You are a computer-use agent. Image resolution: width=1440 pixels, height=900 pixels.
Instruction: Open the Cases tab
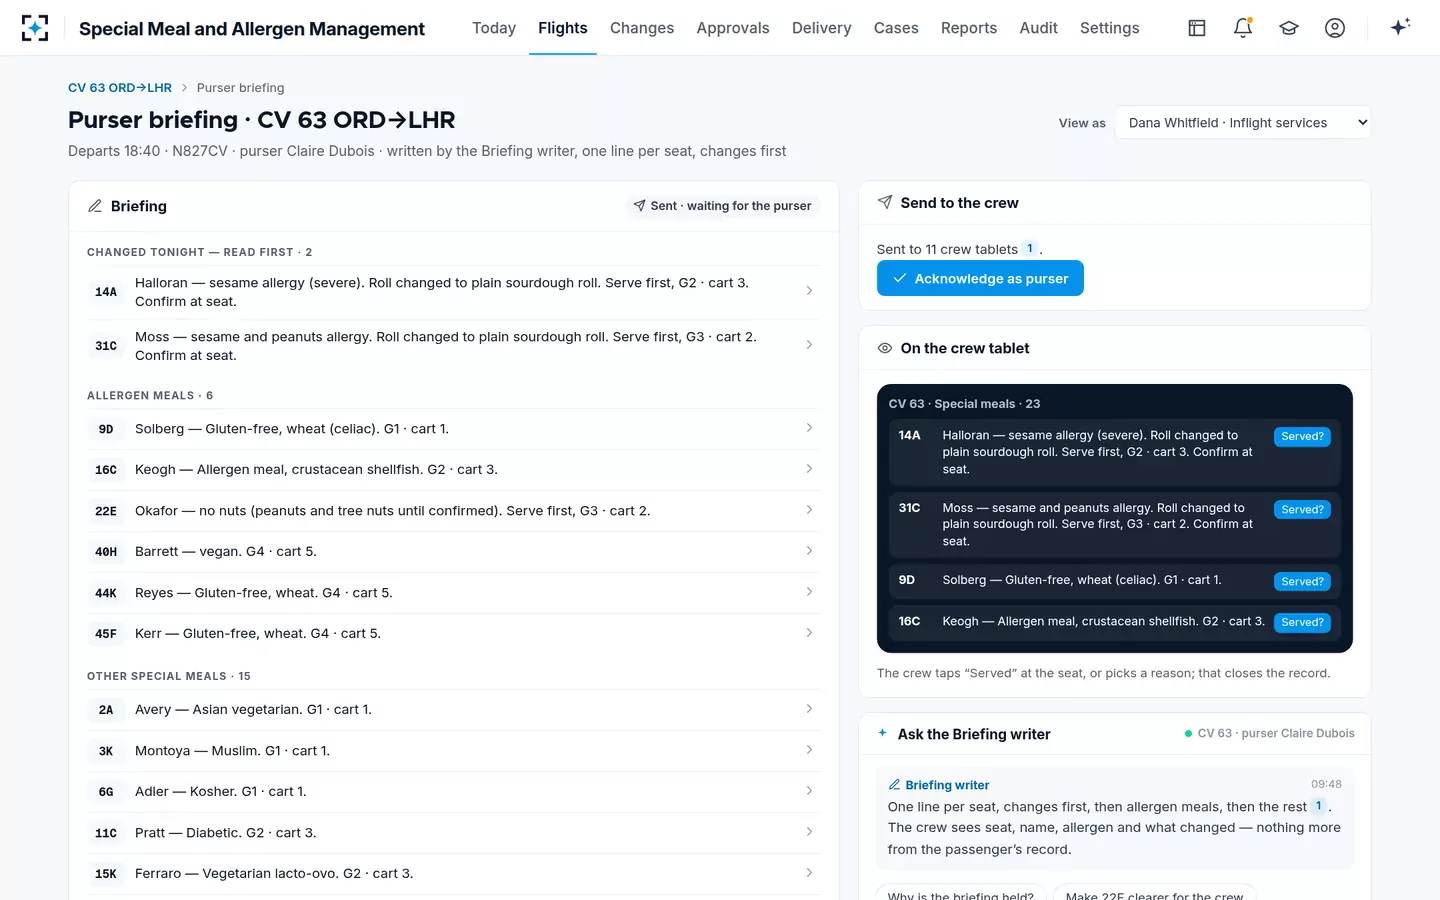coord(896,28)
